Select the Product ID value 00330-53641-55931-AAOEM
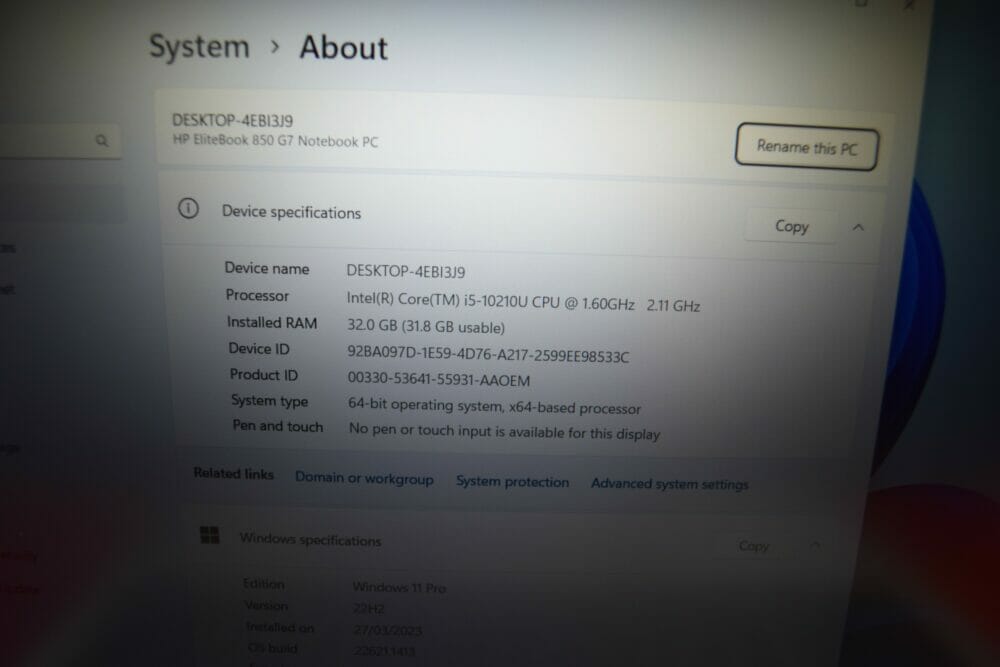The width and height of the screenshot is (1000, 667). coord(439,379)
